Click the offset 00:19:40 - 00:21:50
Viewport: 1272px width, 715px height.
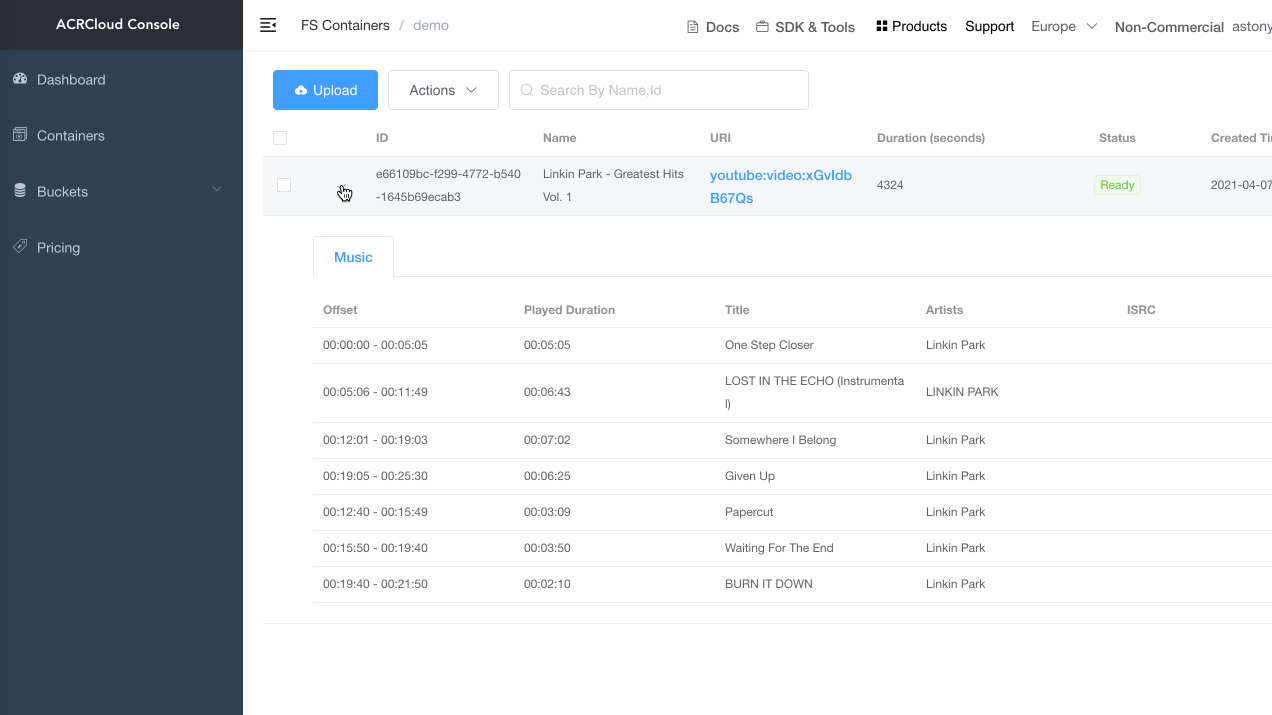point(375,584)
